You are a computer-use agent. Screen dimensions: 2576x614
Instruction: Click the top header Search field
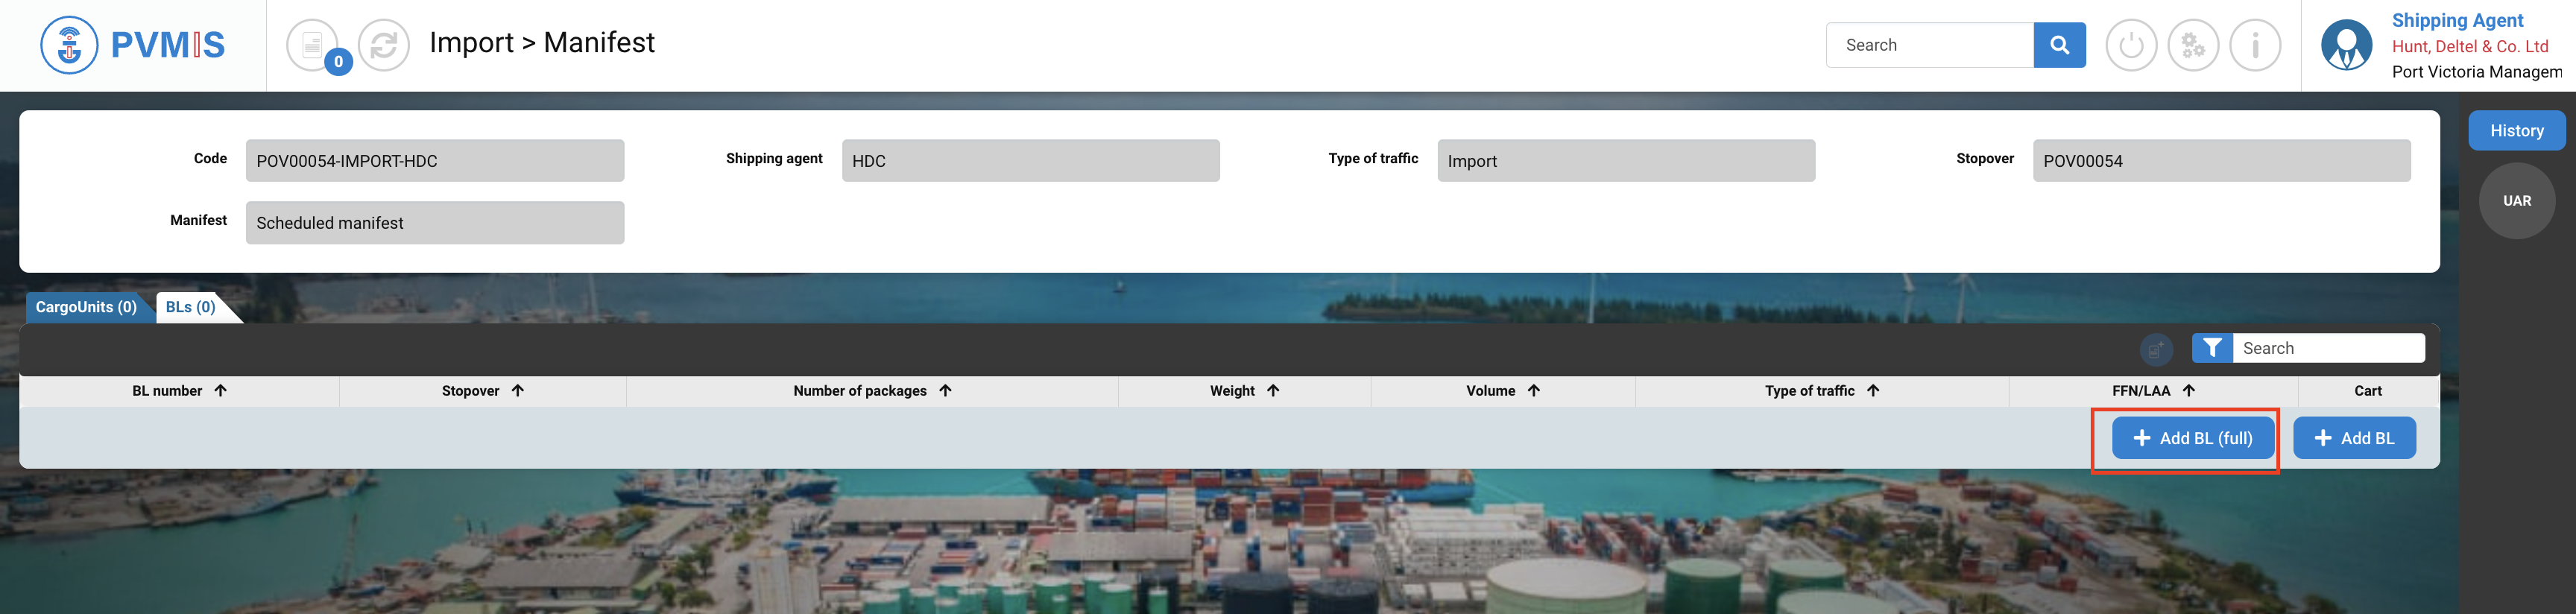coord(1929,45)
